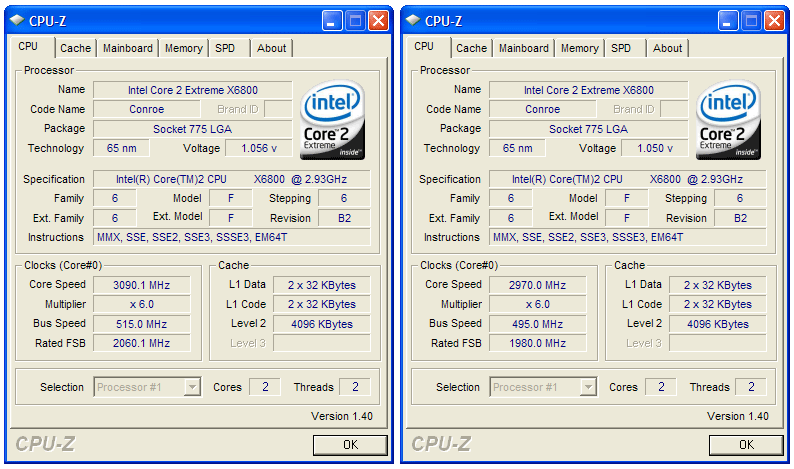This screenshot has width=794, height=469.
Task: Go to the SPD tab in the right window
Action: tap(621, 48)
